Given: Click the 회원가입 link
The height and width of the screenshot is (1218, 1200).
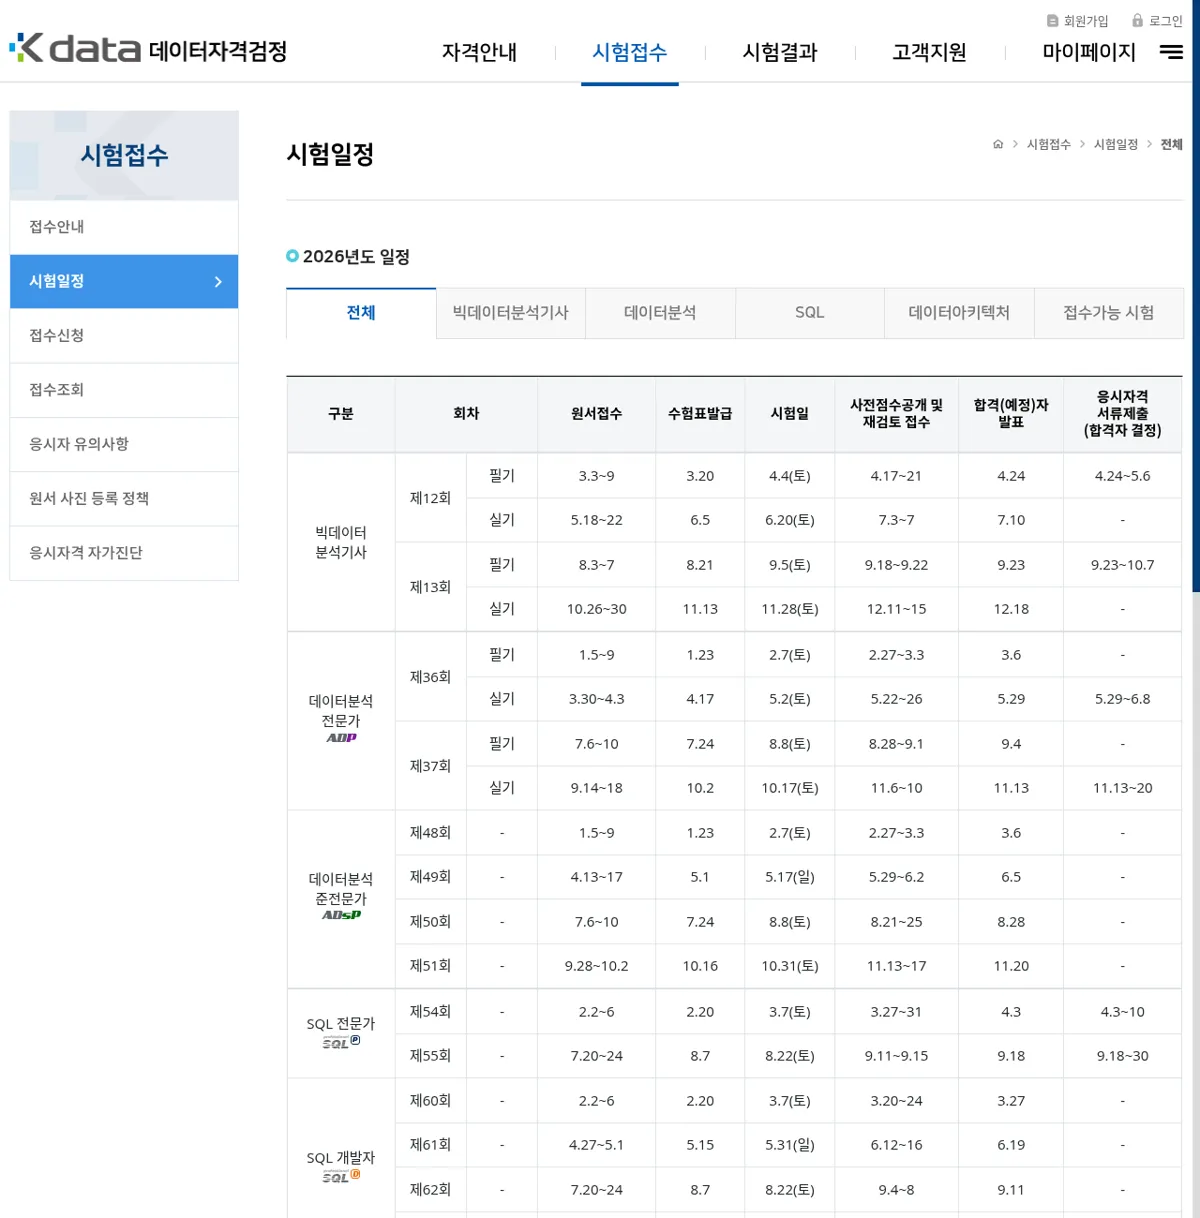Looking at the screenshot, I should [x=1077, y=21].
